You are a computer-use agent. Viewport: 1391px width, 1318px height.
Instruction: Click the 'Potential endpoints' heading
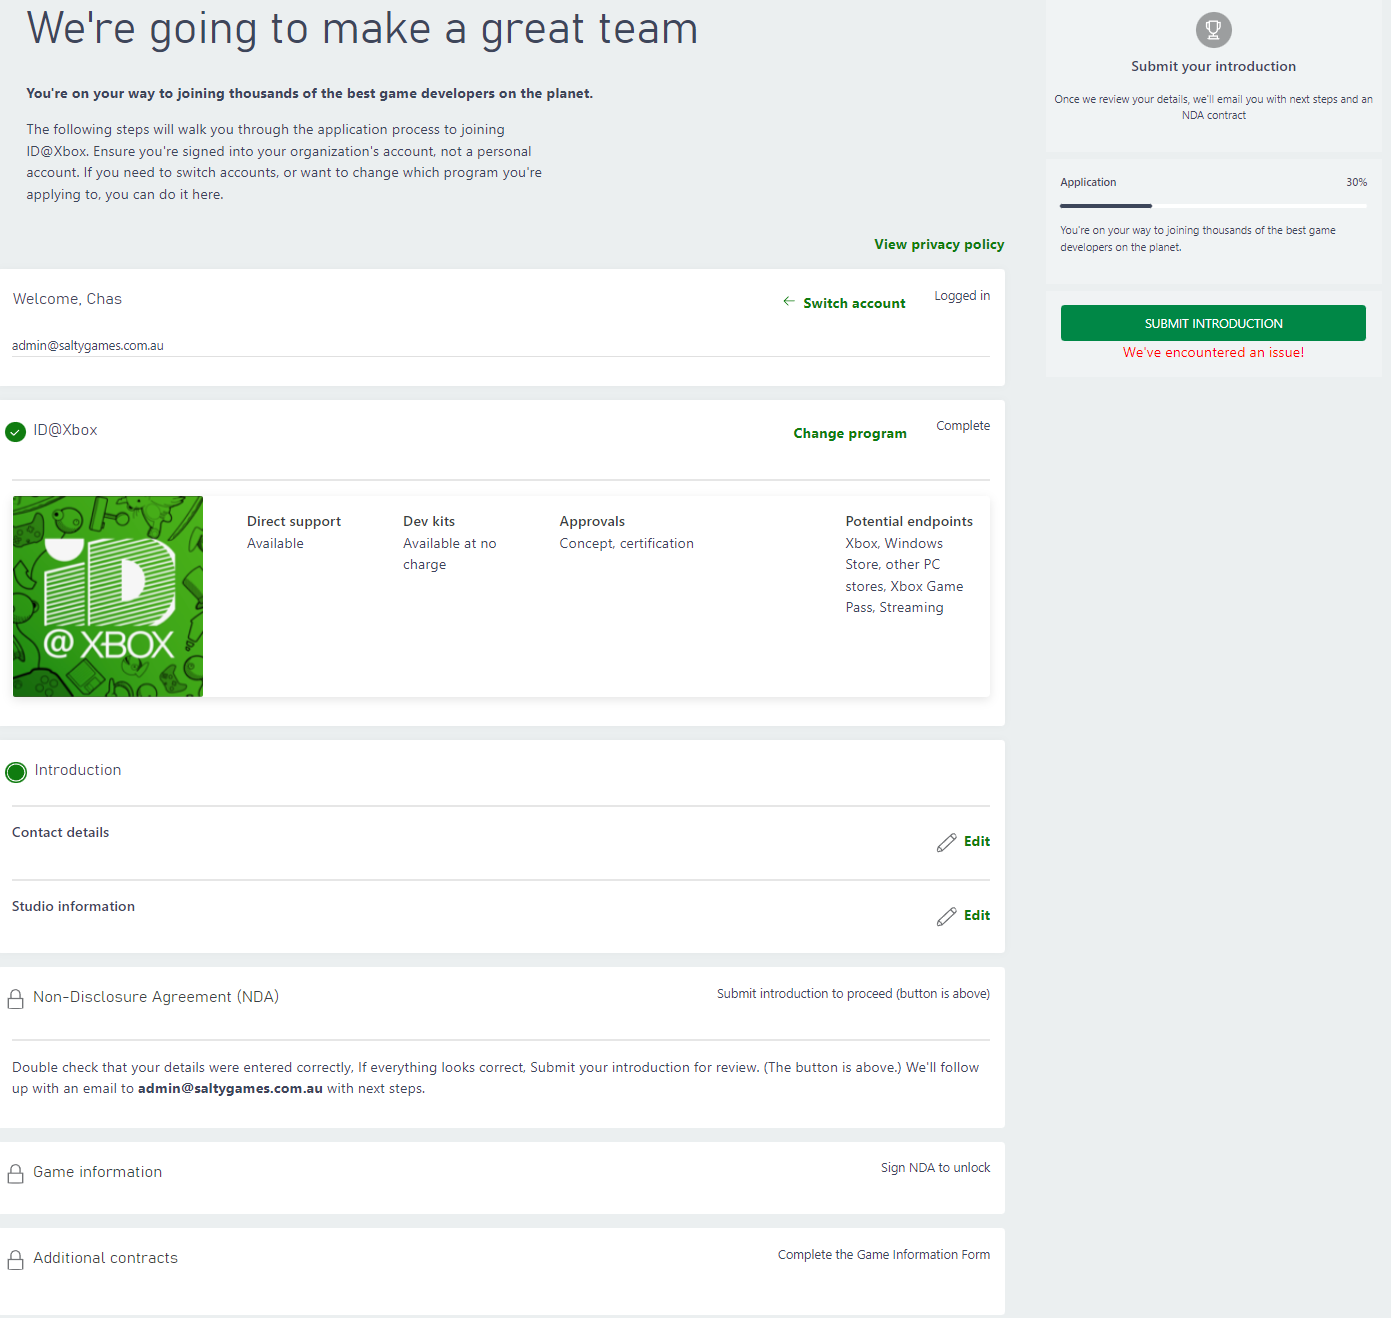coord(909,521)
